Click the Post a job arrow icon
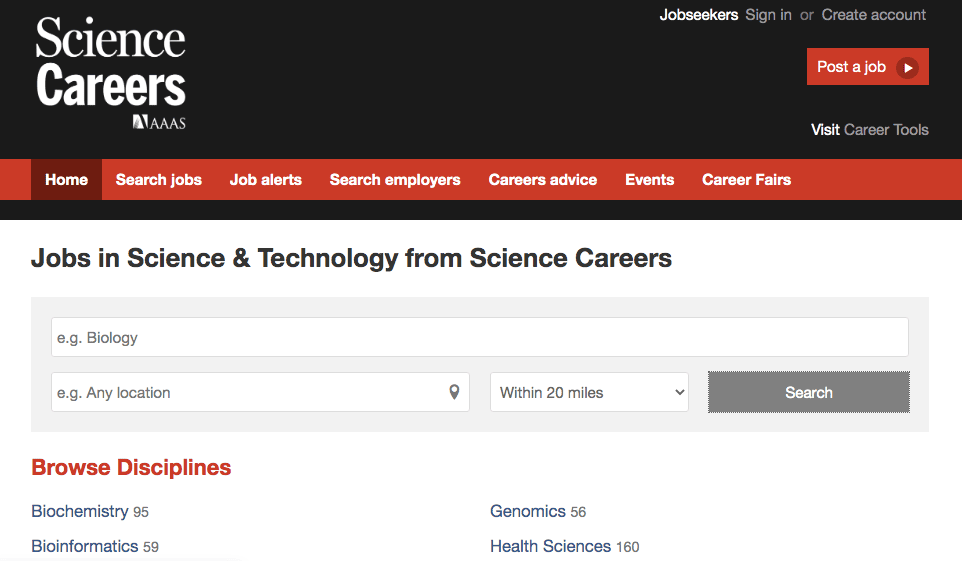Image resolution: width=962 pixels, height=561 pixels. tap(907, 67)
